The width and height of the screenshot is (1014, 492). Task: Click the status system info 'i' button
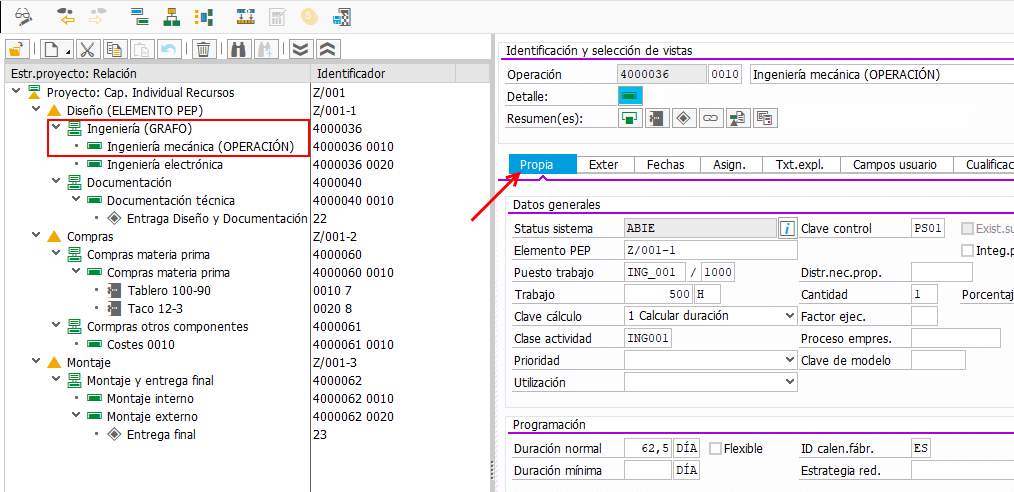(x=787, y=228)
